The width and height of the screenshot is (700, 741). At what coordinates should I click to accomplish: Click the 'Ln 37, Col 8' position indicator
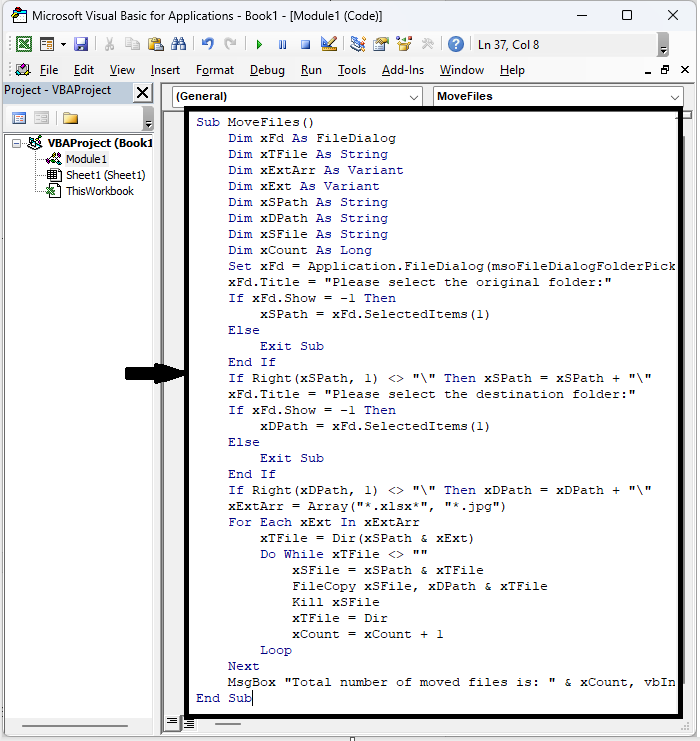(x=509, y=45)
